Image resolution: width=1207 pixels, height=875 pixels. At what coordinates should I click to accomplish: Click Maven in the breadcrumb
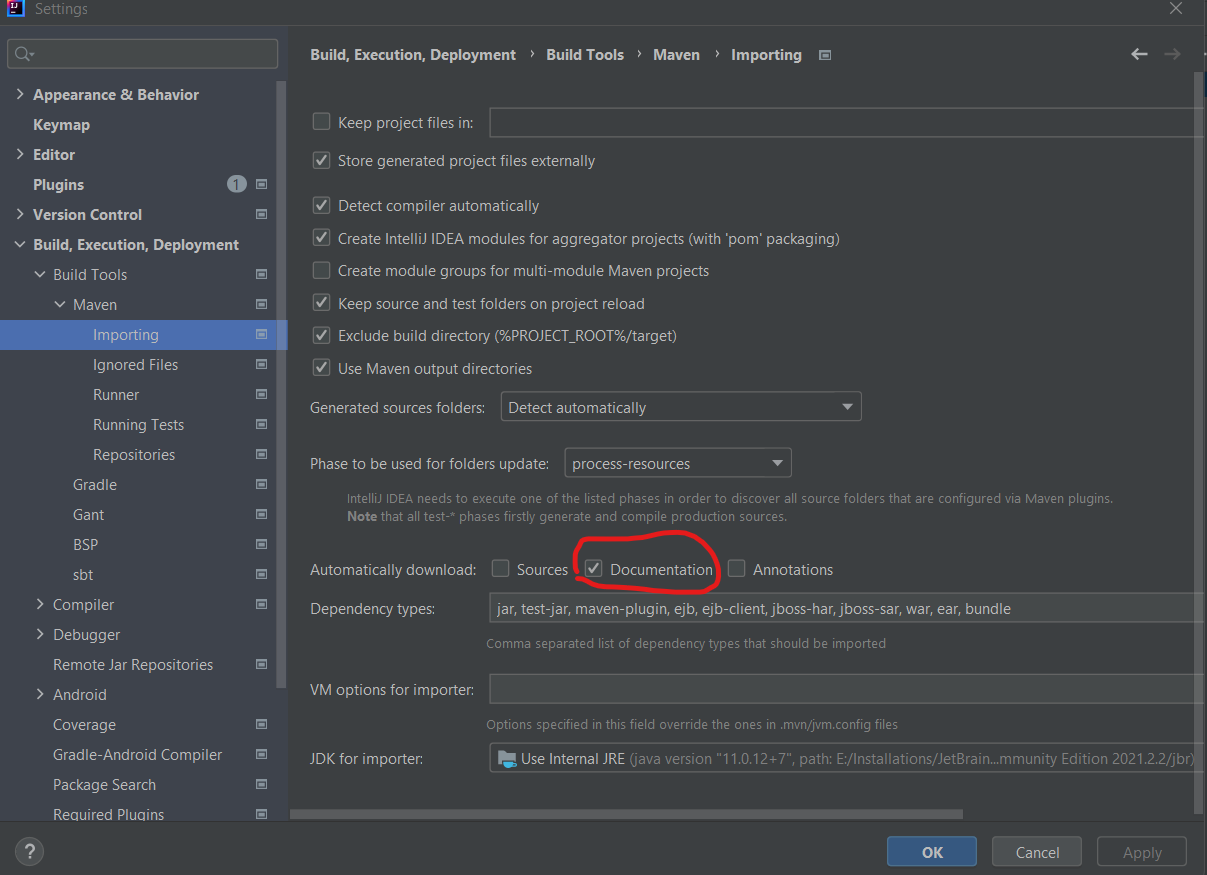point(677,55)
